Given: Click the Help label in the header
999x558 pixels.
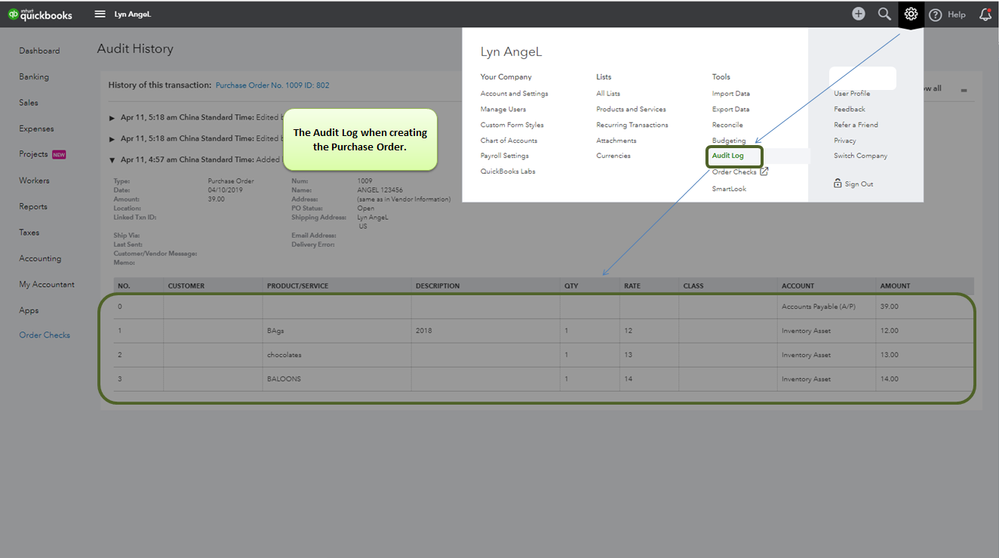Looking at the screenshot, I should 956,15.
